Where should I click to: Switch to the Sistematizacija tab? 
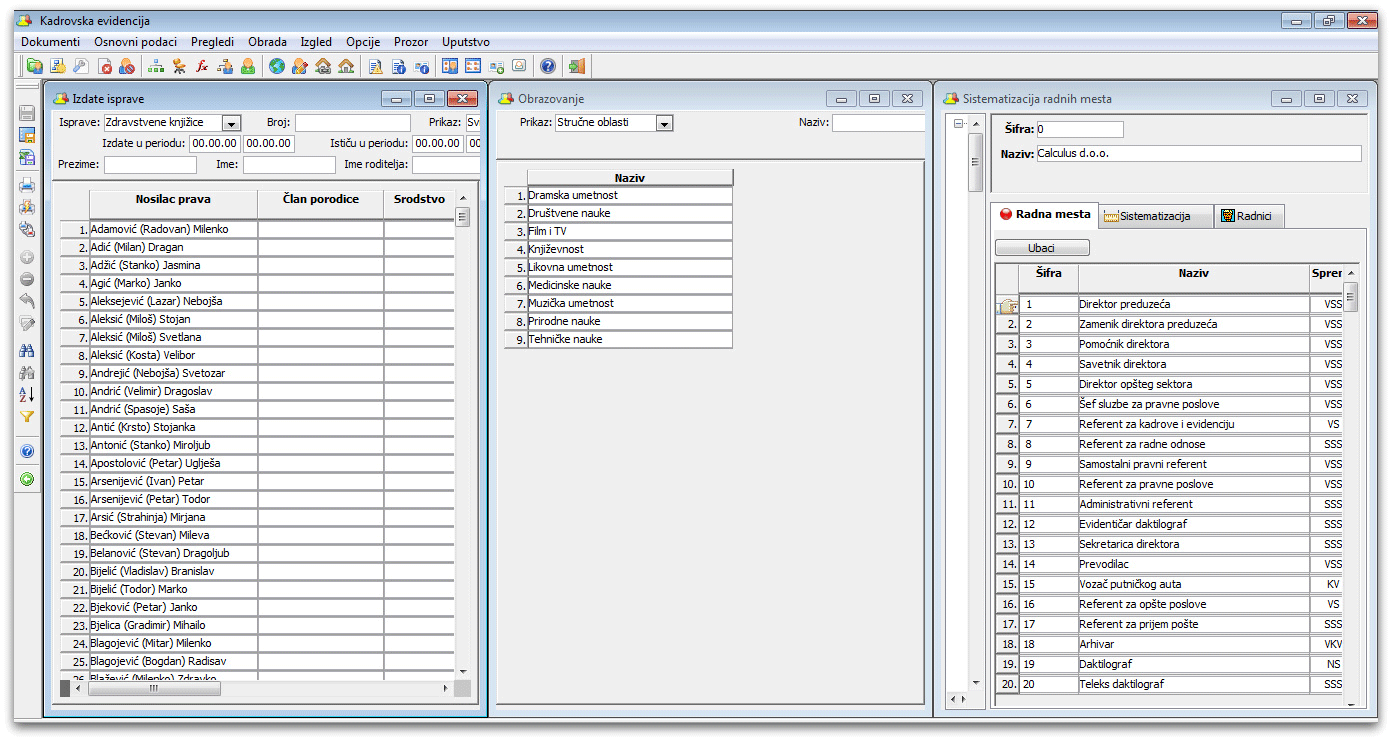1154,216
